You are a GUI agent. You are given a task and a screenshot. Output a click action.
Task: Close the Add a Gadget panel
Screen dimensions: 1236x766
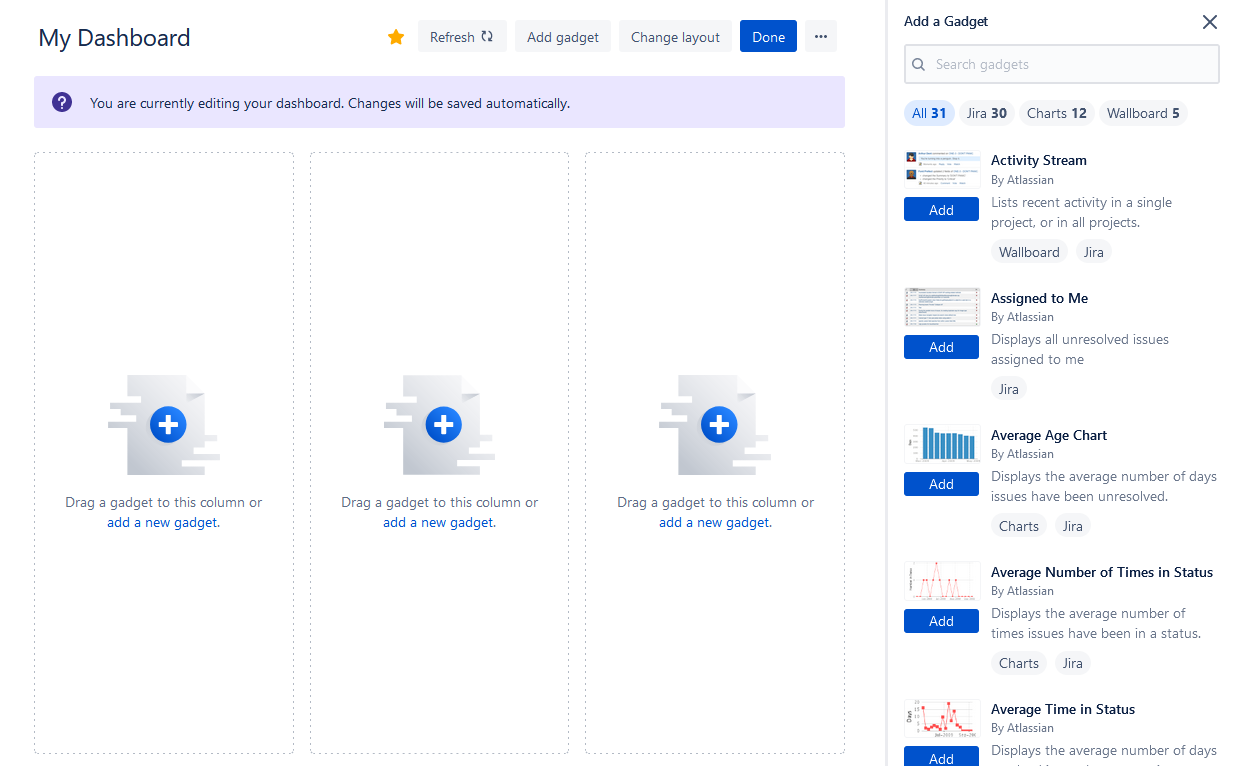(x=1209, y=22)
